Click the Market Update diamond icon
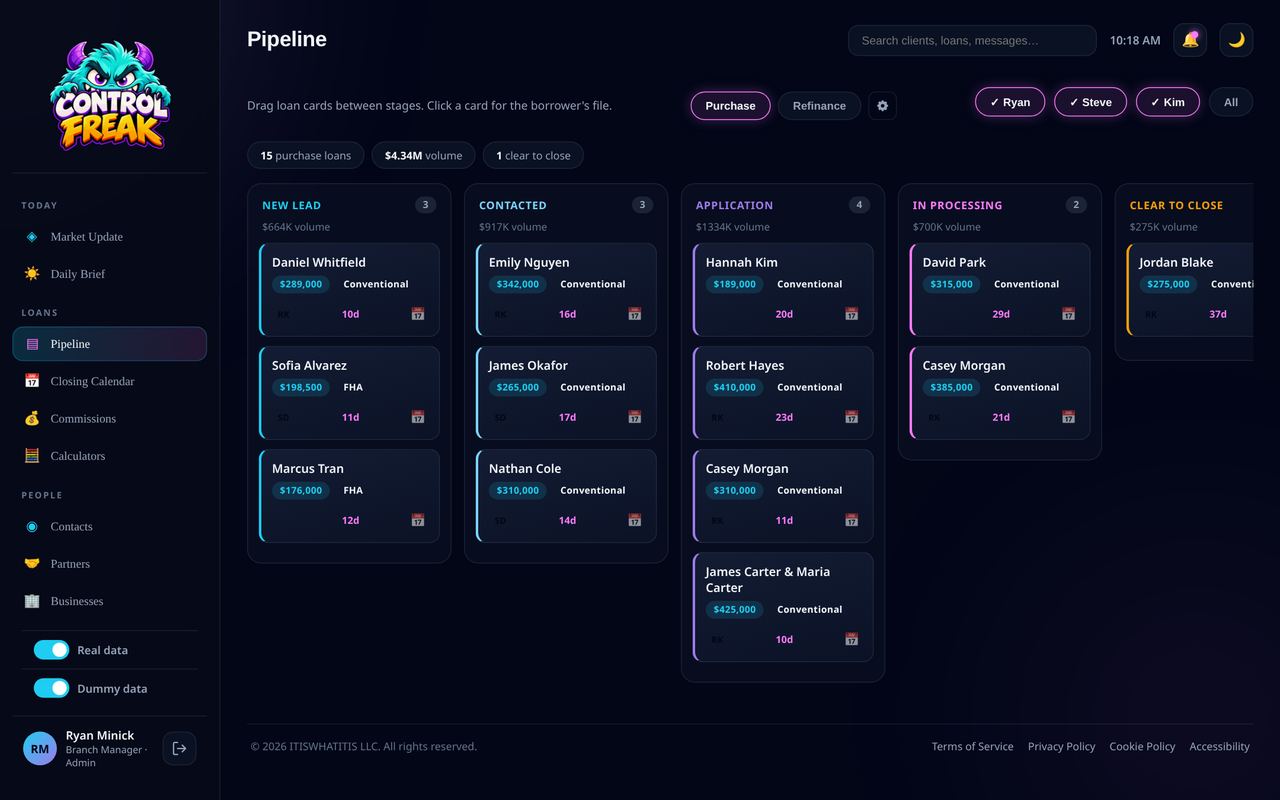The height and width of the screenshot is (800, 1280). tap(32, 237)
